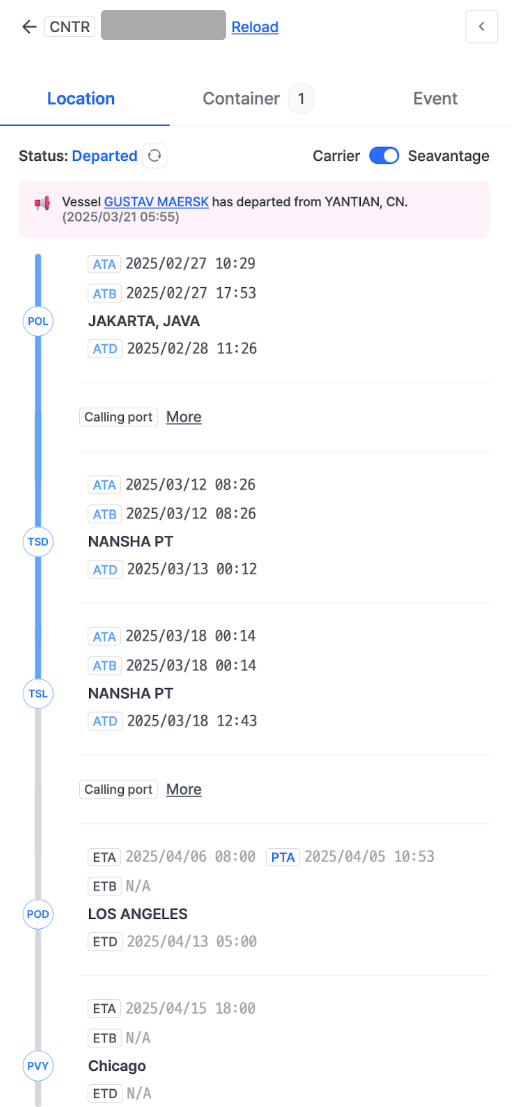Switch to the Container tab

(x=258, y=99)
